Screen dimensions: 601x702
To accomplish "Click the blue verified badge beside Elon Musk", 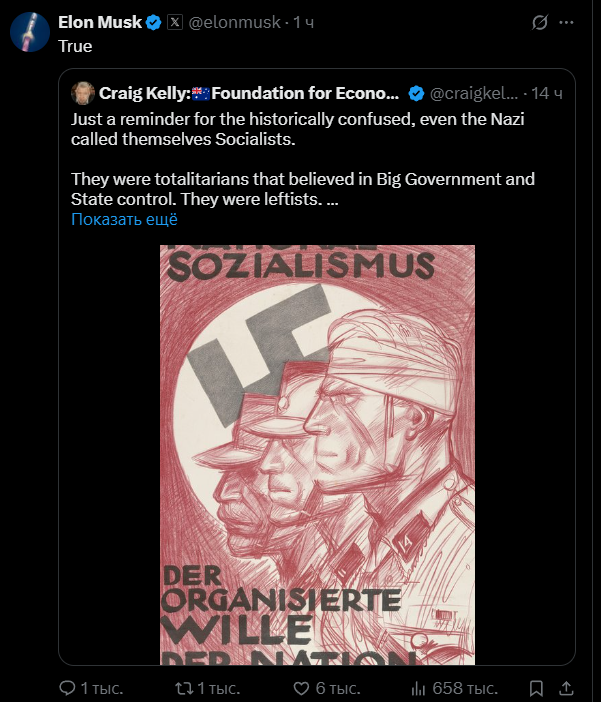I will click(154, 22).
